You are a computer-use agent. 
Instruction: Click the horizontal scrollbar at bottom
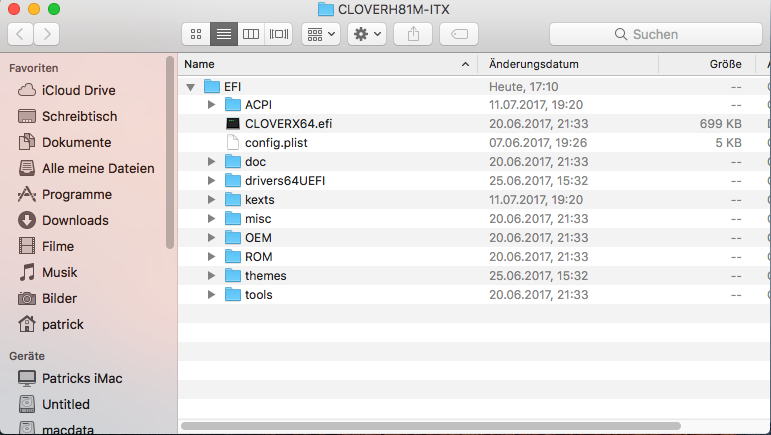[431, 426]
